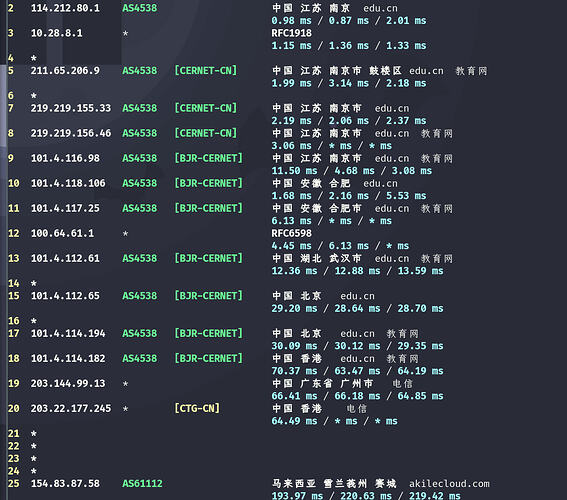This screenshot has width=567, height=500.
Task: Click the RFC6598 label
Action: point(291,233)
